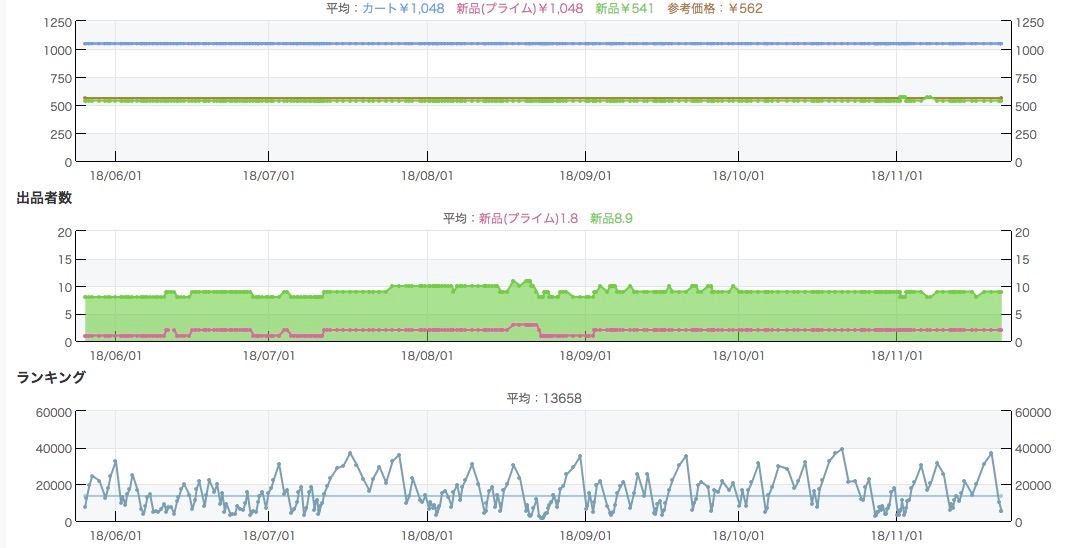
Task: Select the 出品者数 section heading
Action: [x=44, y=197]
